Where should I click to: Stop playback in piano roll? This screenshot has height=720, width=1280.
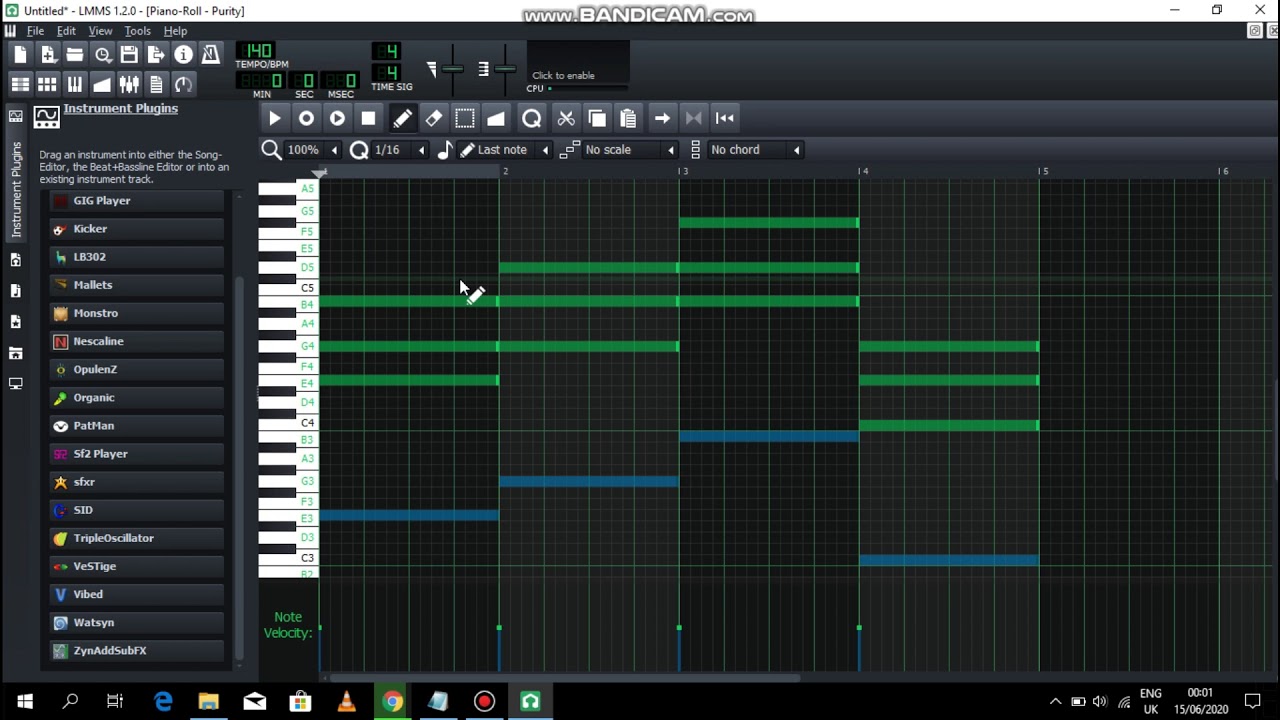click(x=368, y=118)
